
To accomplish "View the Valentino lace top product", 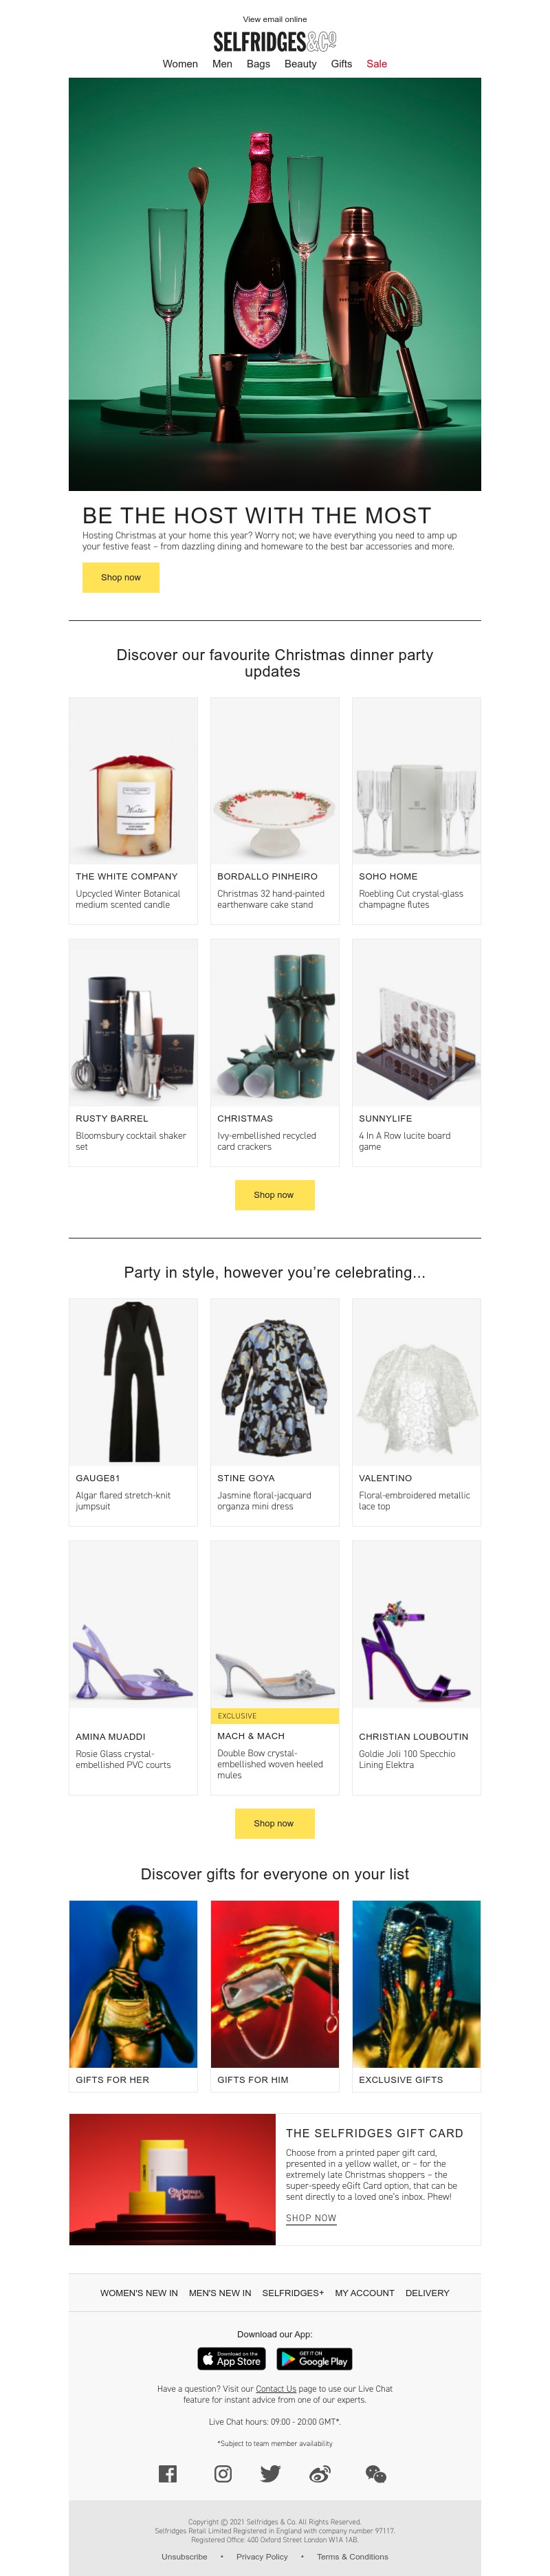I will click(416, 1412).
